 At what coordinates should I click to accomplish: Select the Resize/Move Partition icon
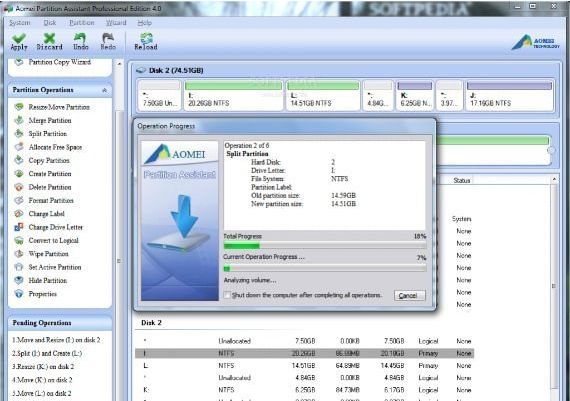click(x=19, y=107)
